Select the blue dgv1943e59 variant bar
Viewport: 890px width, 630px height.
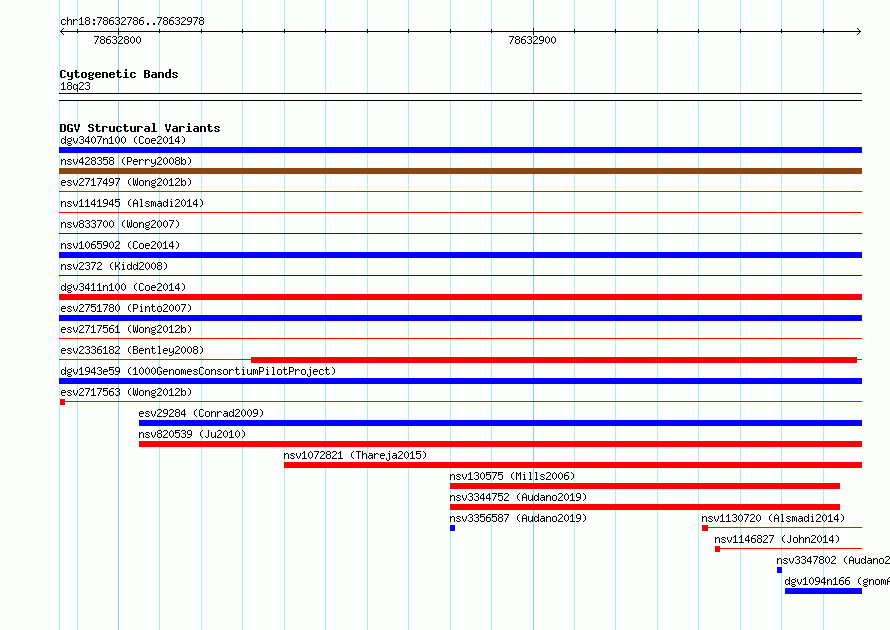click(460, 381)
